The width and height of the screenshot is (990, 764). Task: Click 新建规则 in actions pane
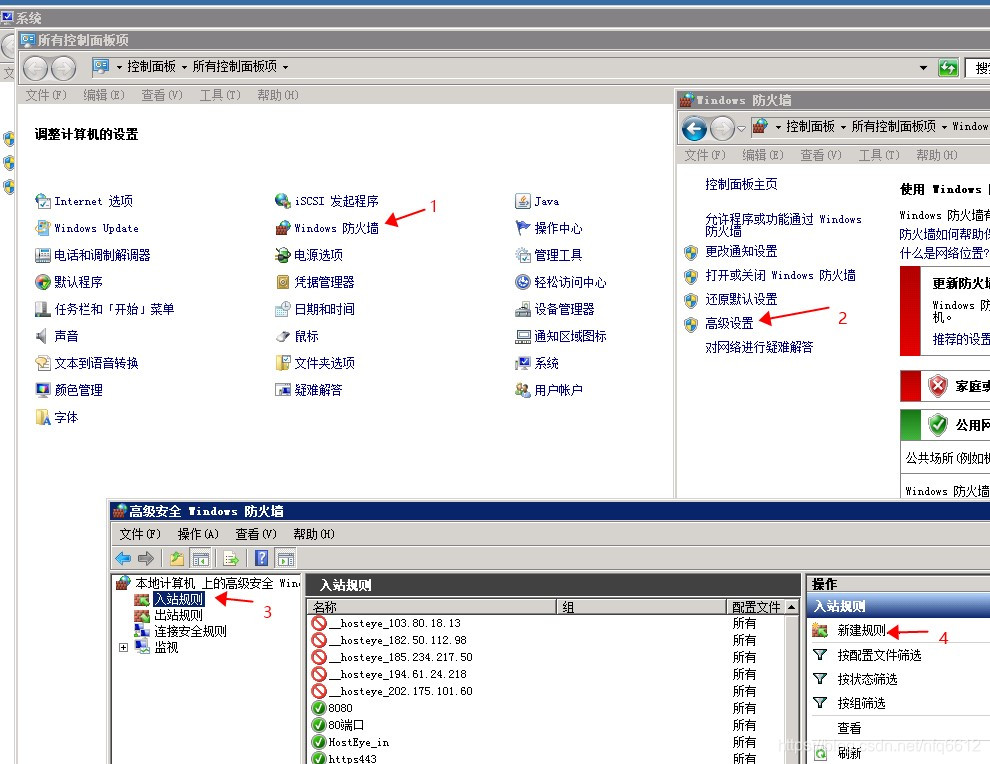click(x=861, y=630)
